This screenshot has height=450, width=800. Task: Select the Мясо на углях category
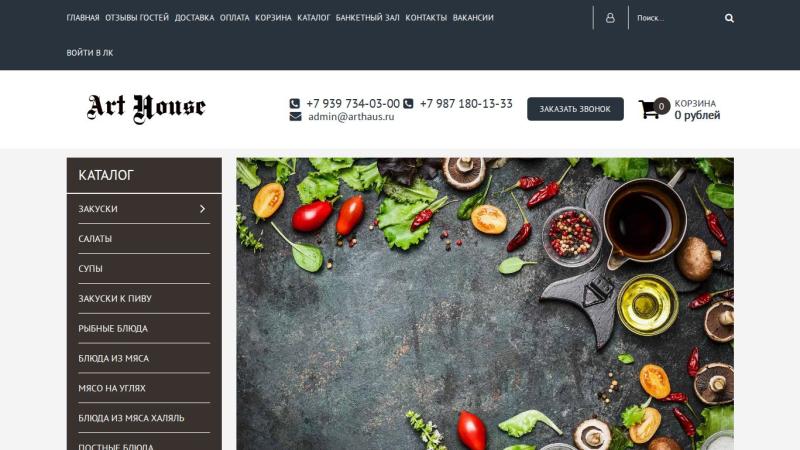(x=144, y=388)
